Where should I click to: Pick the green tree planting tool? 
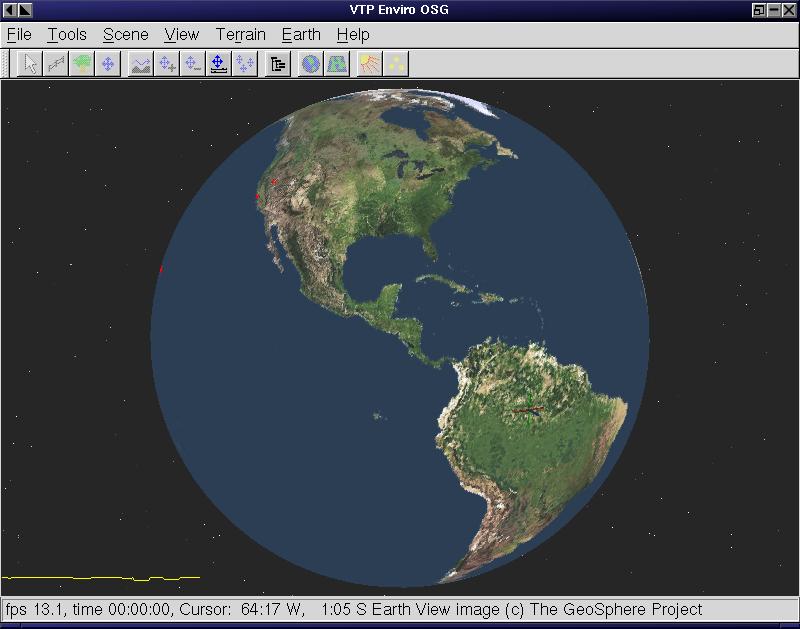click(x=82, y=64)
